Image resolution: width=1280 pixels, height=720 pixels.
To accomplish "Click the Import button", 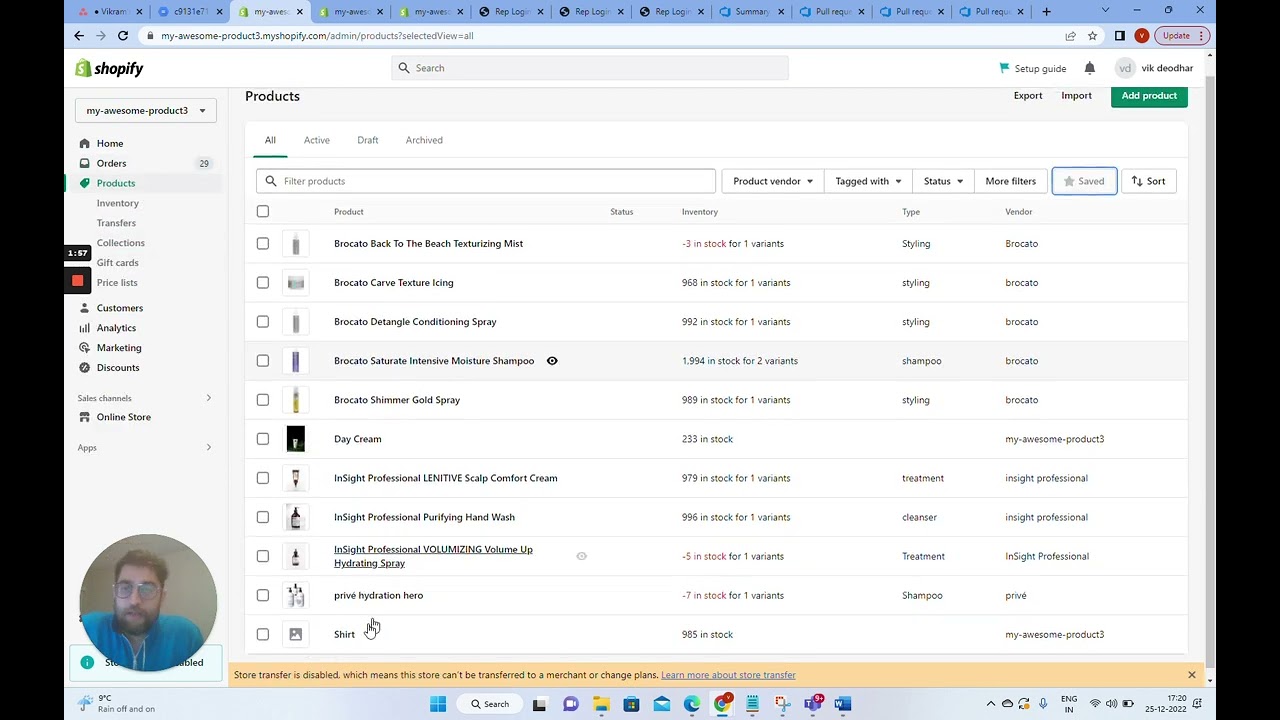I will (x=1076, y=96).
